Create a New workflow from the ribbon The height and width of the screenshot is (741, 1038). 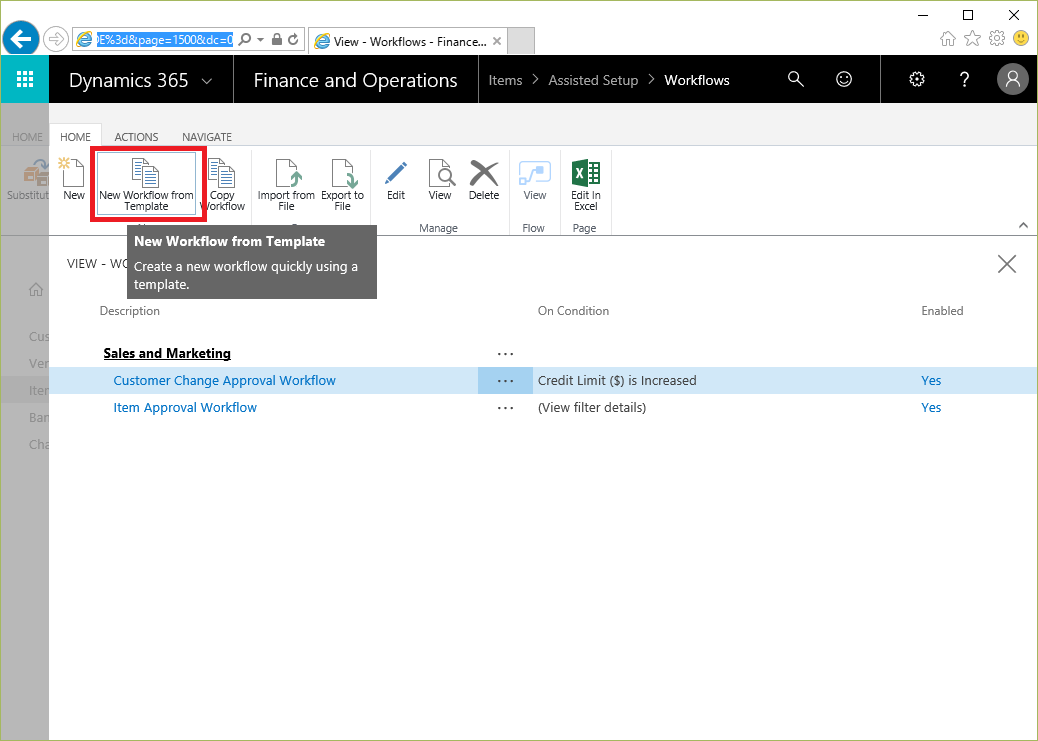pos(73,179)
